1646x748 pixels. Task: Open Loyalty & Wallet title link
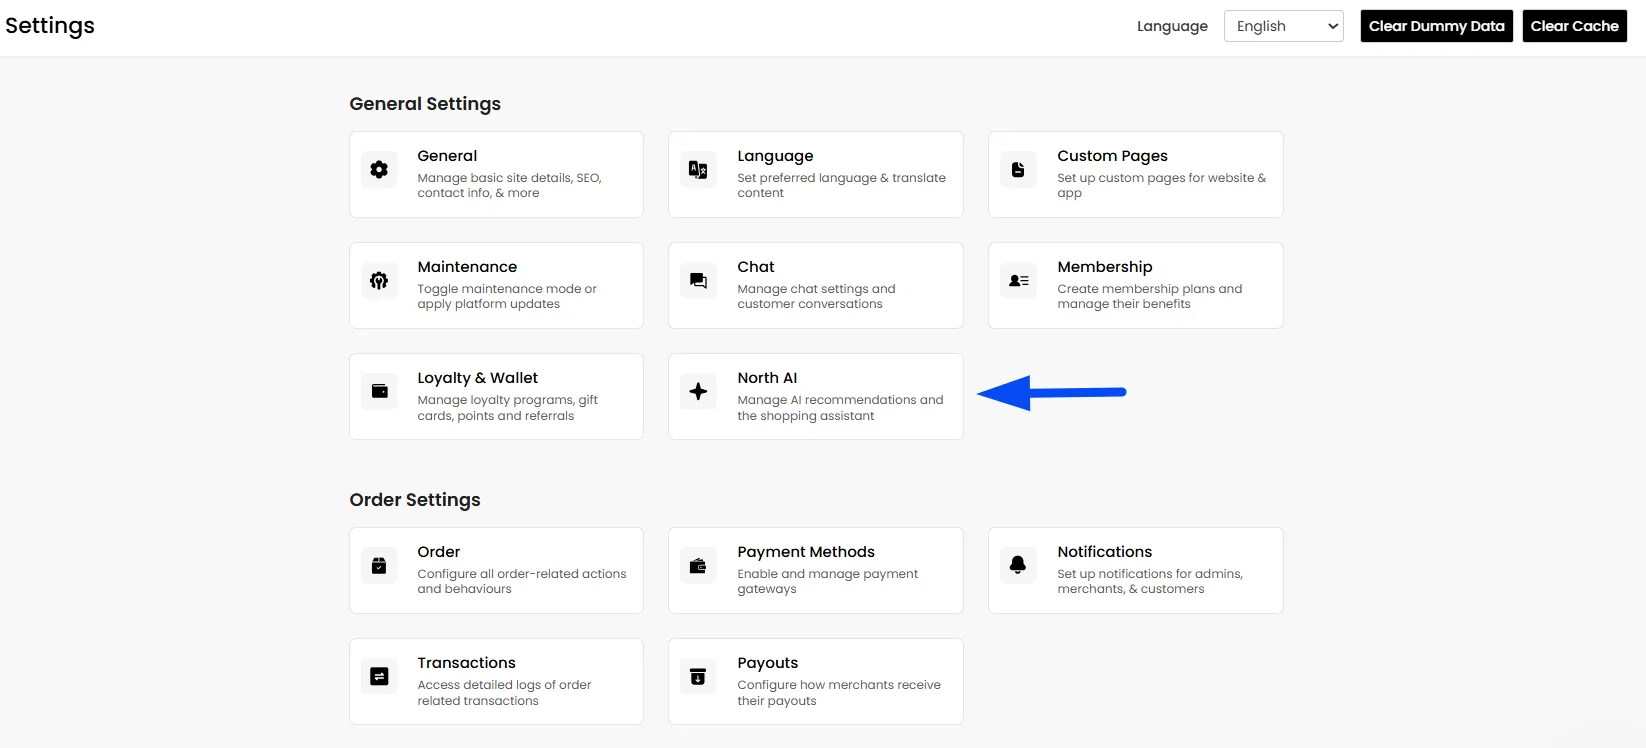478,378
